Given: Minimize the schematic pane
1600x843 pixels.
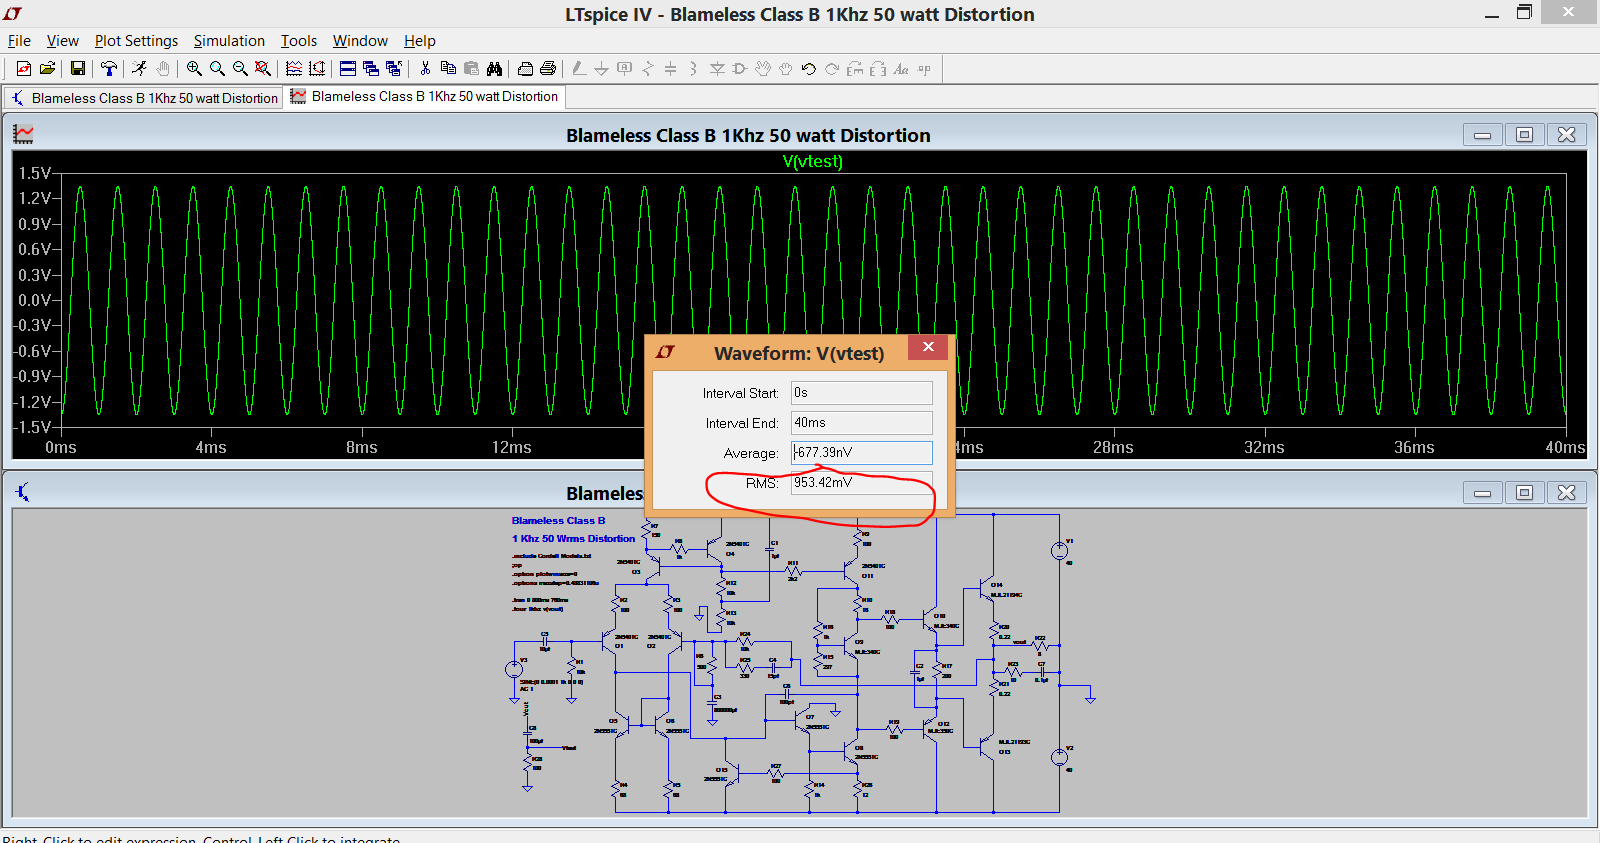Looking at the screenshot, I should tap(1482, 493).
